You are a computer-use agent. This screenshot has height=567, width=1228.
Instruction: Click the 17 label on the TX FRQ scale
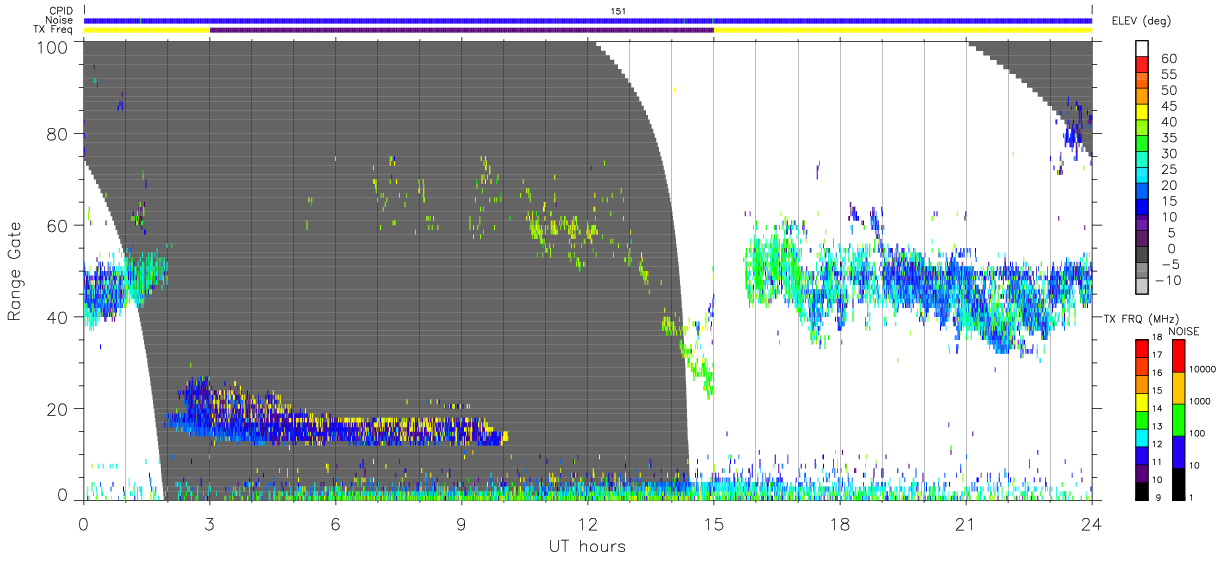click(x=1157, y=355)
